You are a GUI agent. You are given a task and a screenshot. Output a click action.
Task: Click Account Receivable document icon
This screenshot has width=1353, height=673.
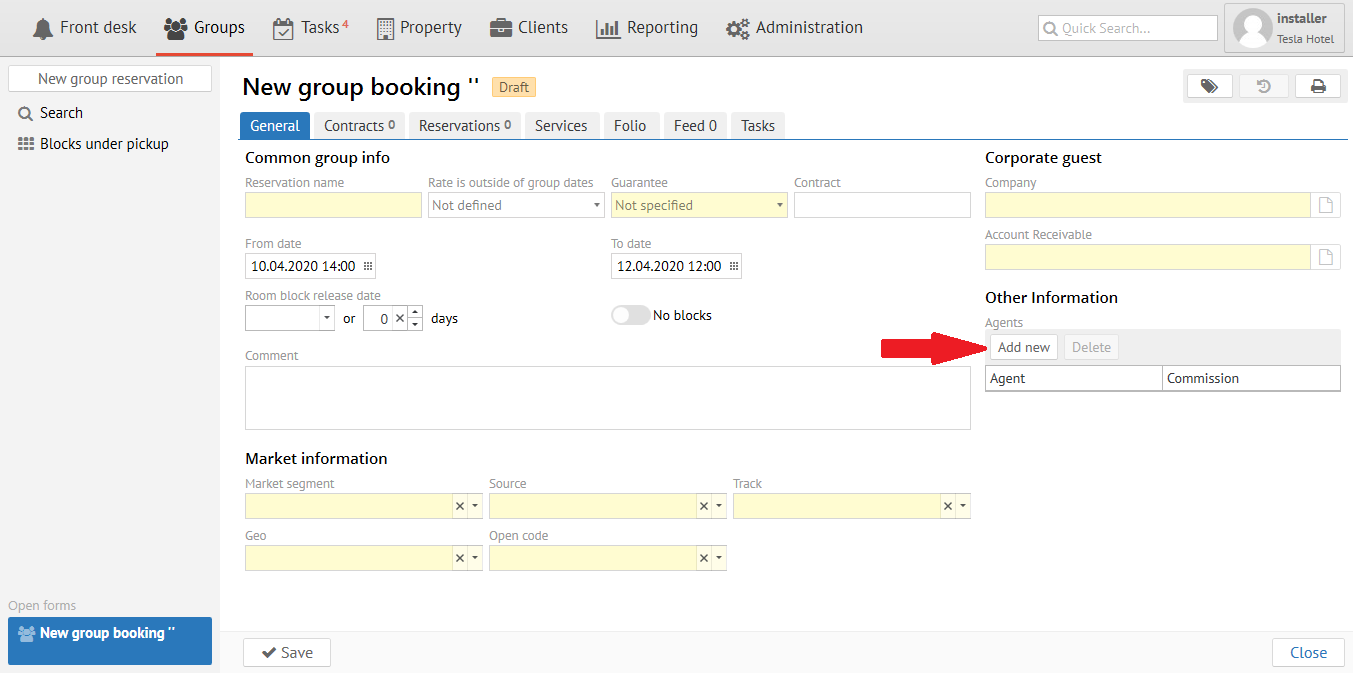pyautogui.click(x=1325, y=257)
